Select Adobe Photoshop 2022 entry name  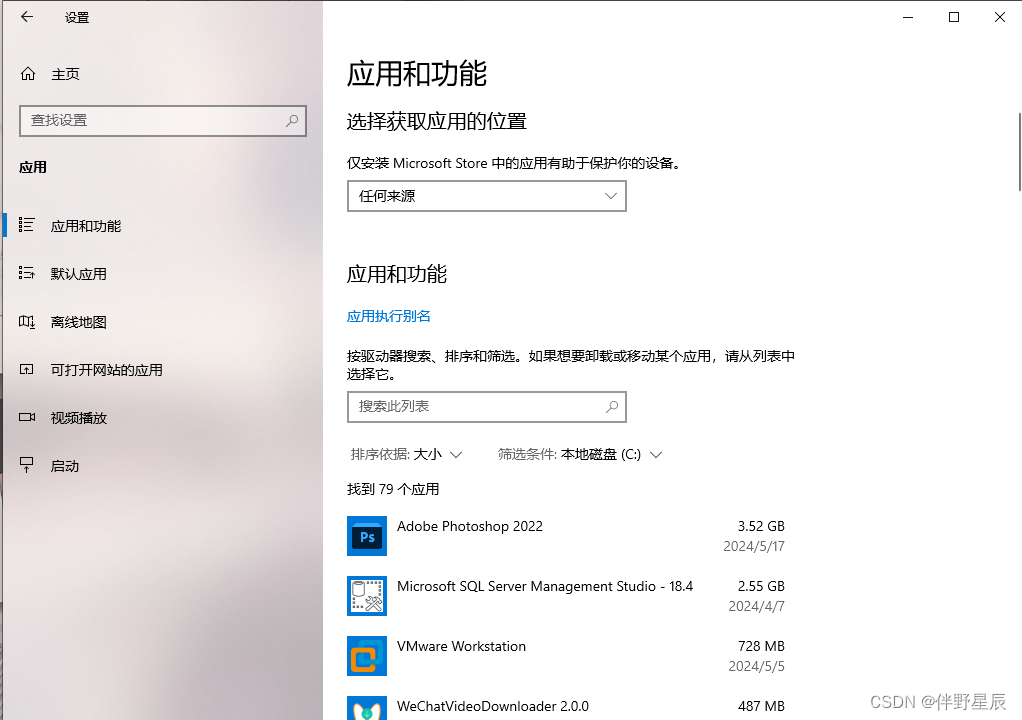click(x=470, y=526)
